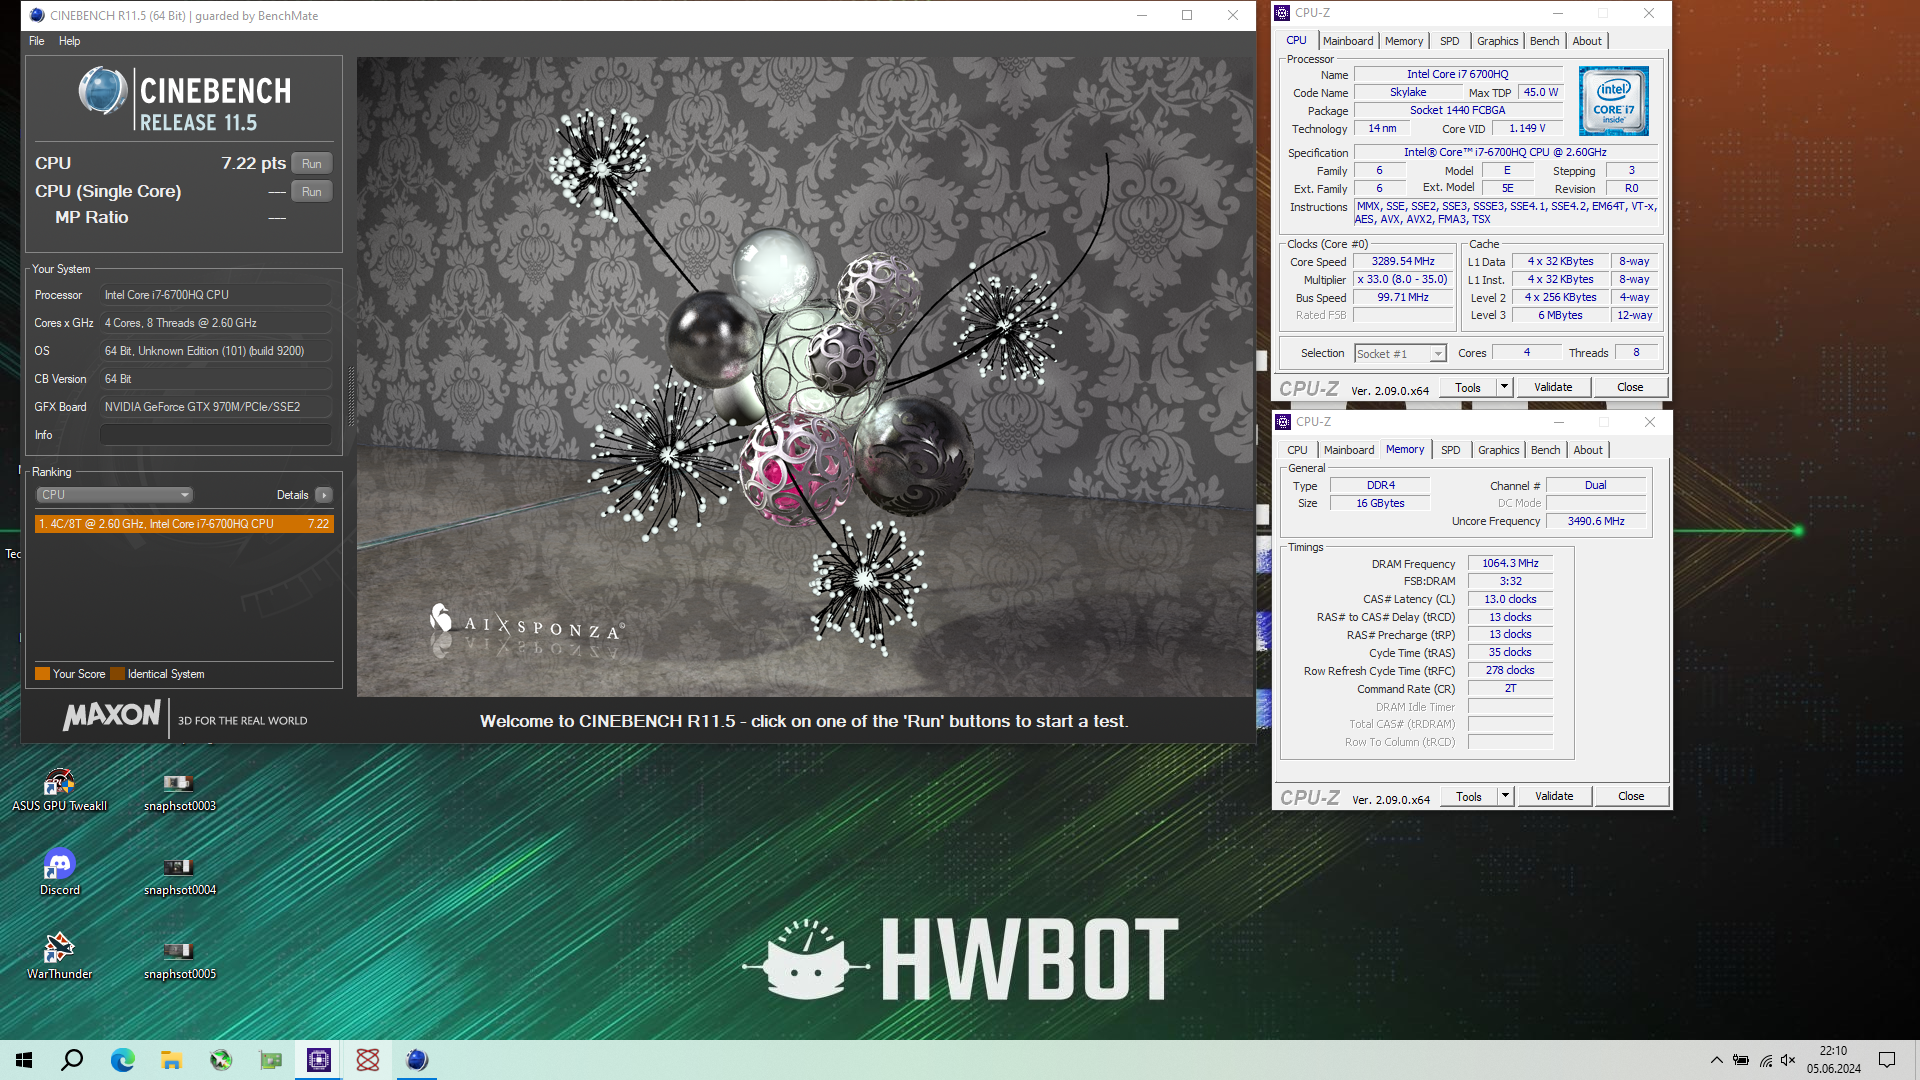Open the Ranking CPU dropdown
The height and width of the screenshot is (1080, 1920).
(115, 495)
